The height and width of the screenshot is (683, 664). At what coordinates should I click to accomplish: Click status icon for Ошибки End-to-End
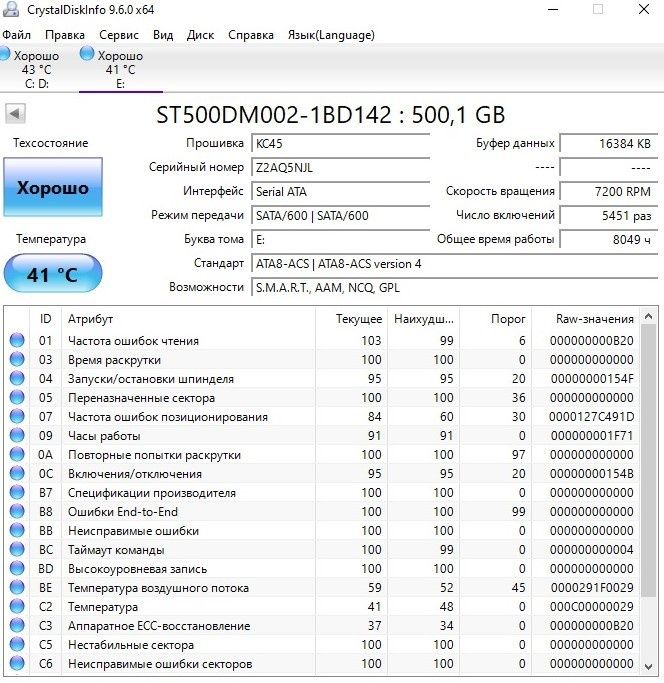(x=17, y=511)
